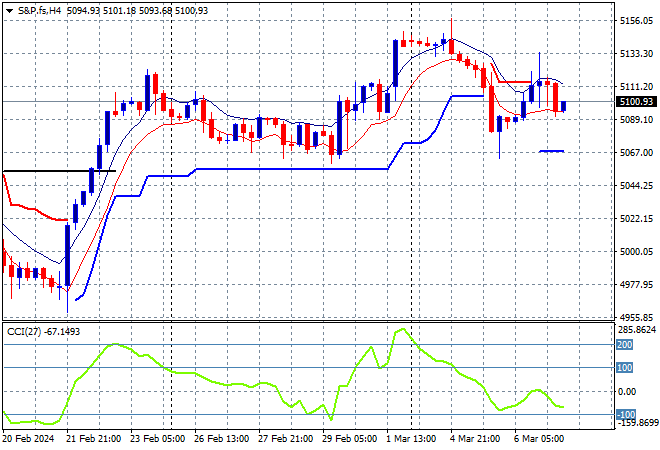Screen dimensions: 660x450
Task: Click the short blue dash near 5067
Action: 551,151
